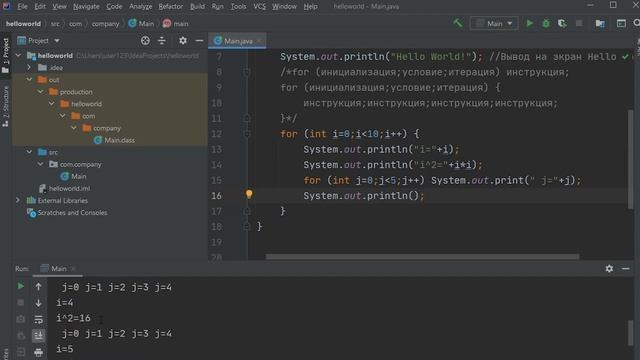Viewport: 640px width, 360px height.
Task: Click the Run console vertical scrollbar
Action: click(x=631, y=333)
